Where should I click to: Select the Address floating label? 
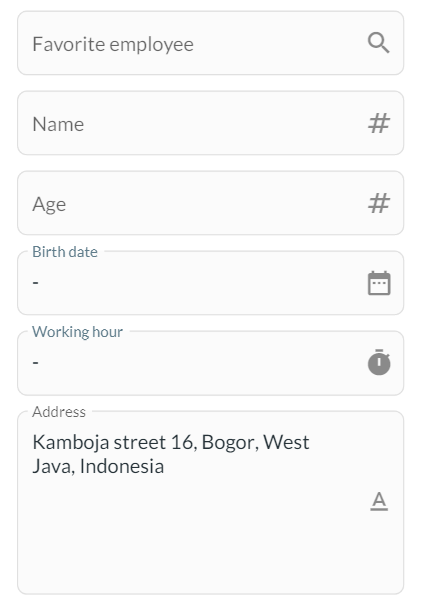pos(59,412)
